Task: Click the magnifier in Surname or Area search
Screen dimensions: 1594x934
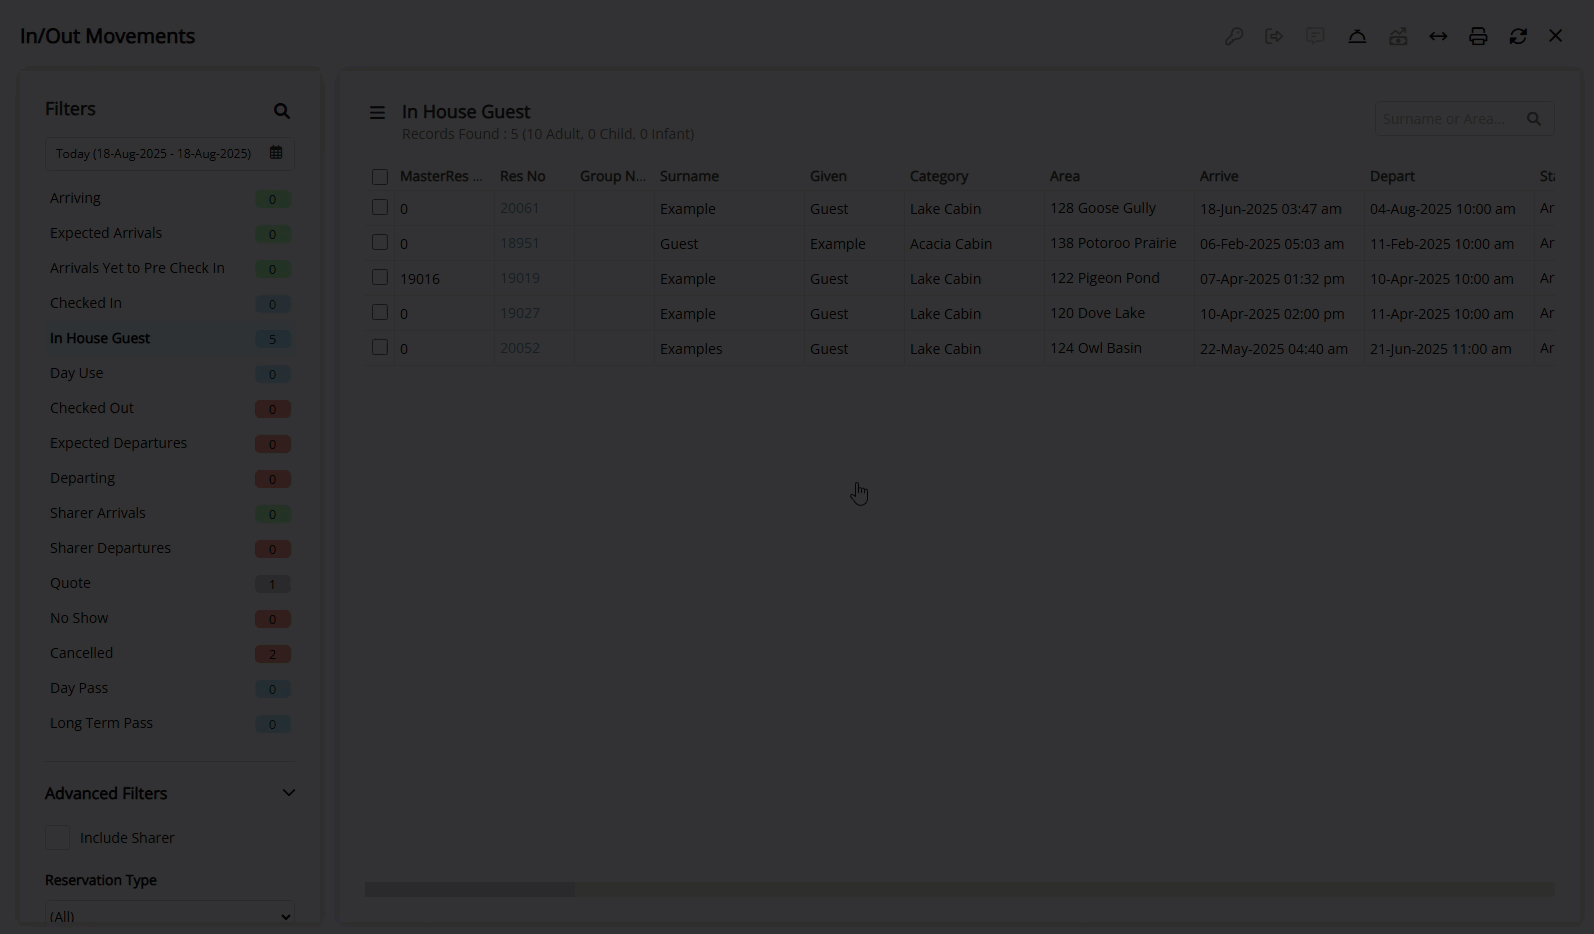Action: coord(1534,119)
